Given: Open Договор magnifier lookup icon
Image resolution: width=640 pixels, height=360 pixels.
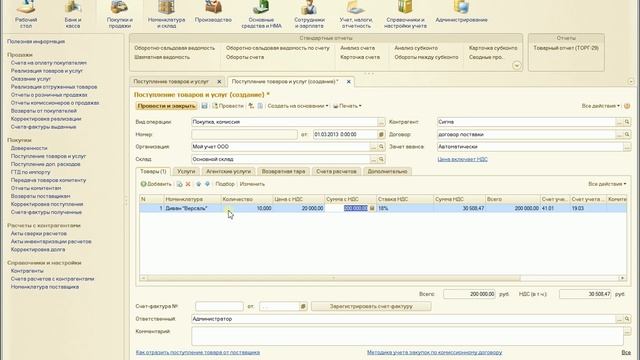Looking at the screenshot, I should click(x=627, y=134).
